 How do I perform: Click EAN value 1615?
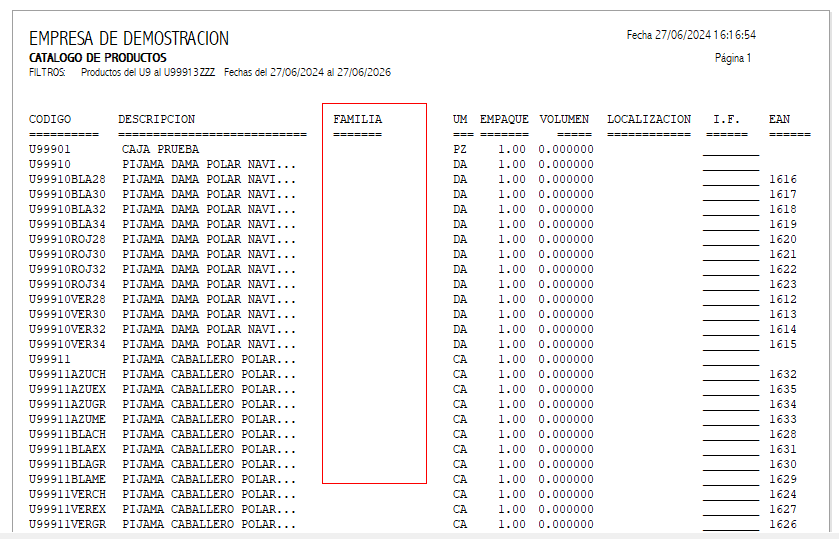pos(783,344)
